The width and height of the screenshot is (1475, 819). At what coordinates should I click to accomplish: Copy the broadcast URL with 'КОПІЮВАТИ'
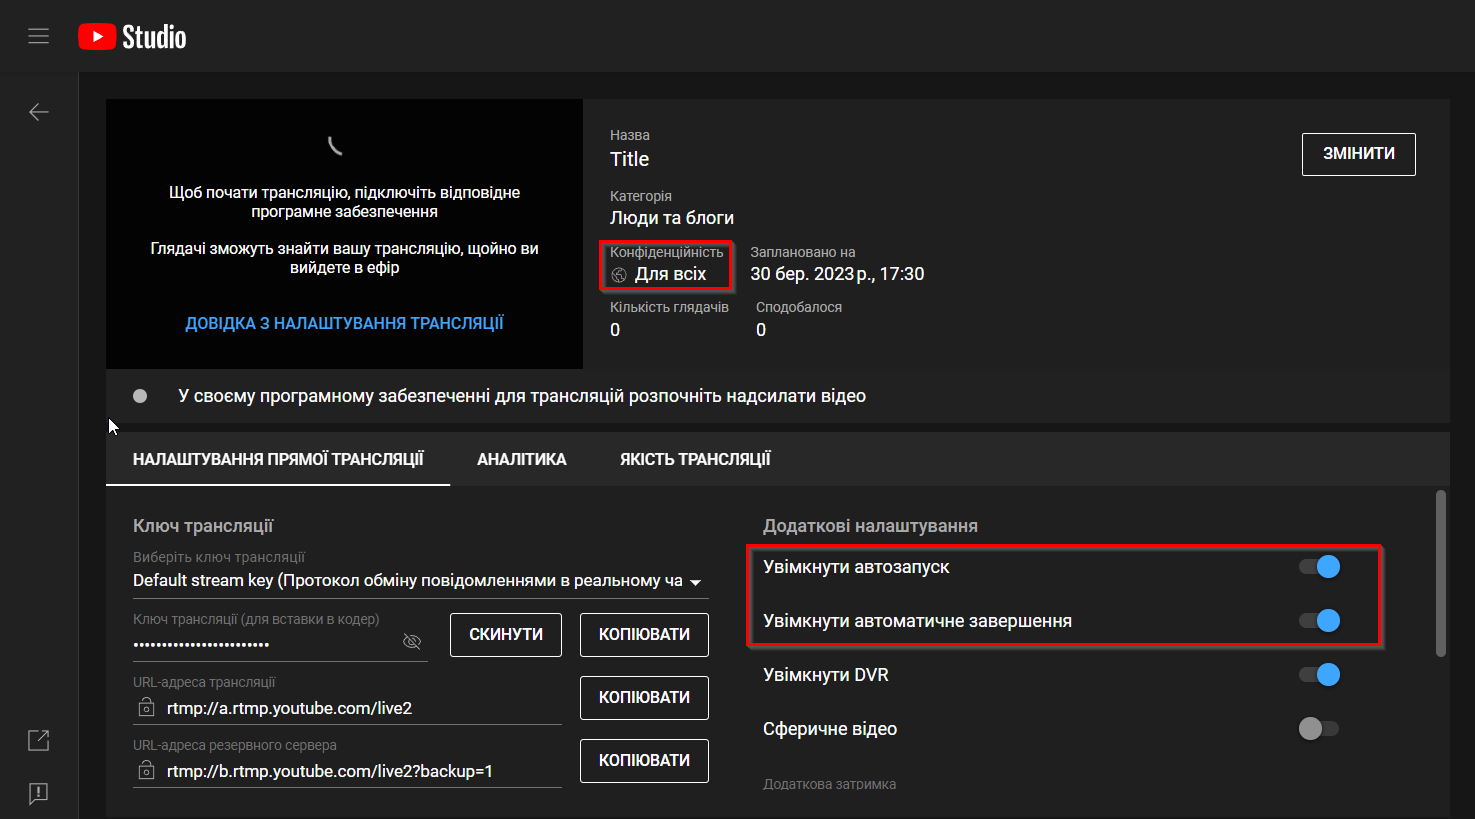pyautogui.click(x=643, y=697)
